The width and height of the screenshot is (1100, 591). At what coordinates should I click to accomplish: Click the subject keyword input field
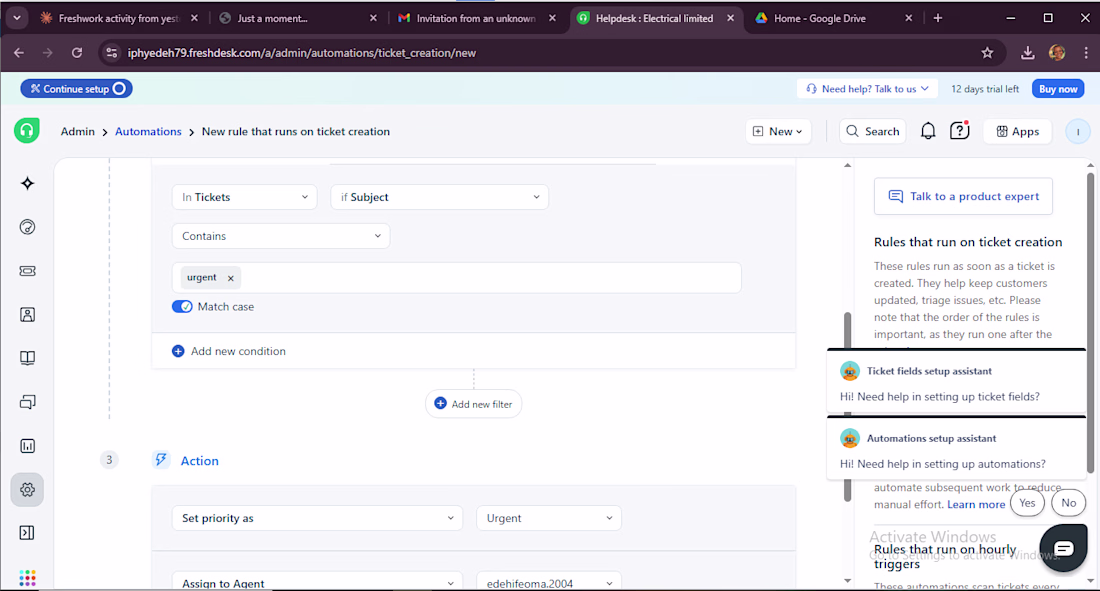tap(456, 278)
